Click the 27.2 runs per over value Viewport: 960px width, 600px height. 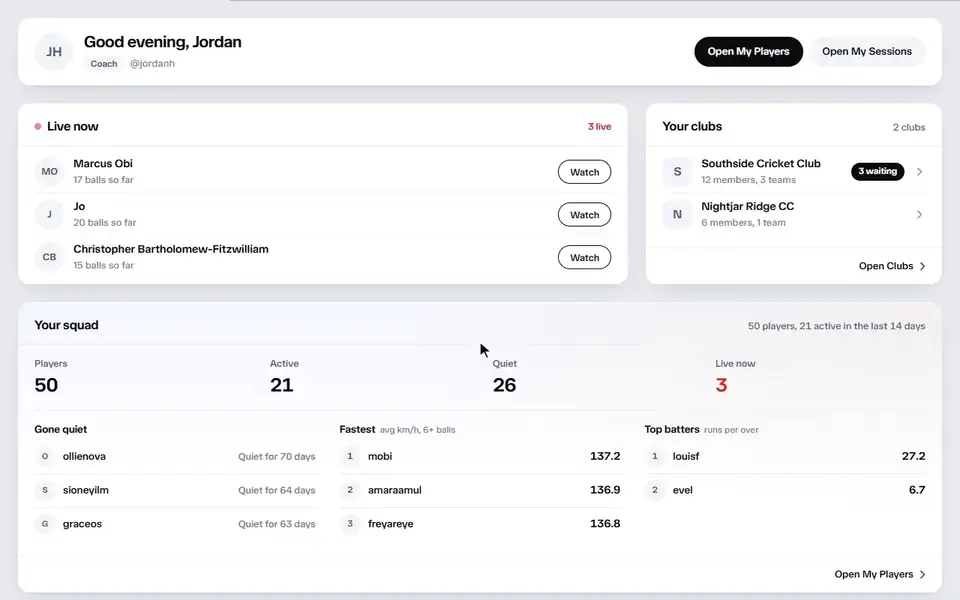(913, 456)
